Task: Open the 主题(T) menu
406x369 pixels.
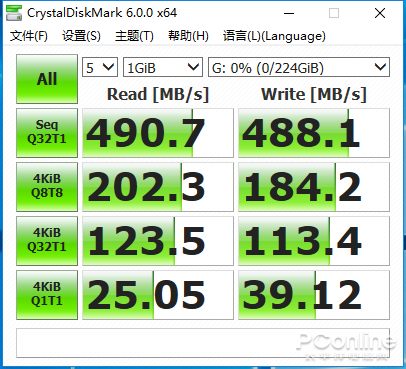Action: coord(134,36)
